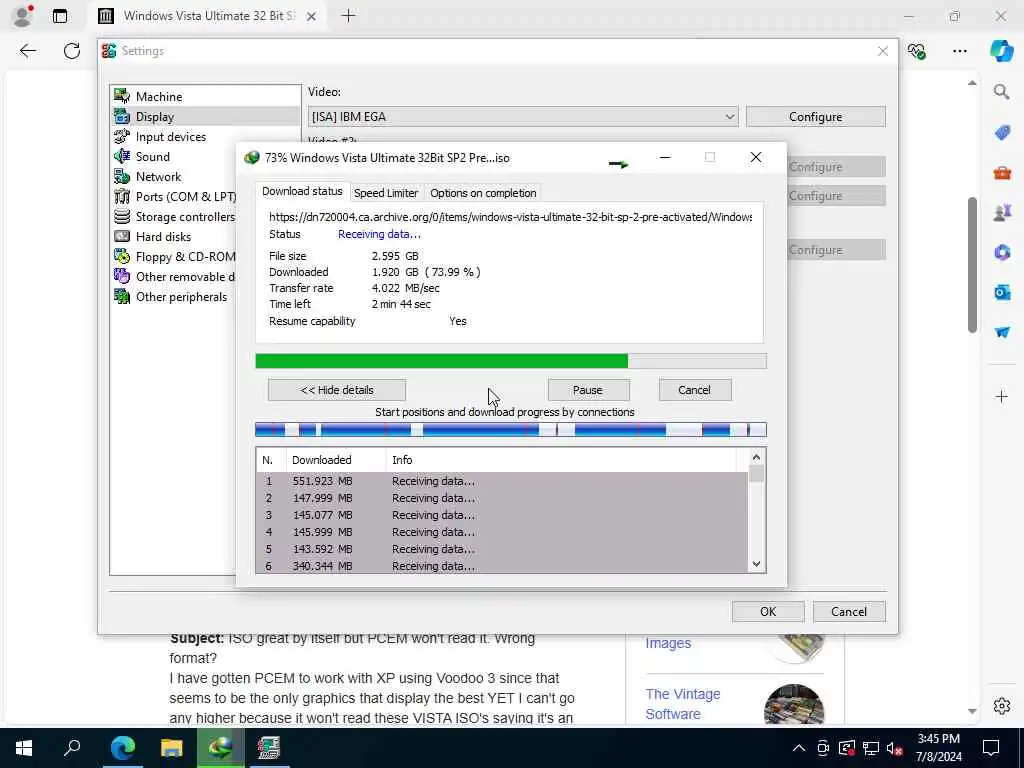Open Other removable devices icon
Viewport: 1024px width, 768px height.
(x=122, y=276)
